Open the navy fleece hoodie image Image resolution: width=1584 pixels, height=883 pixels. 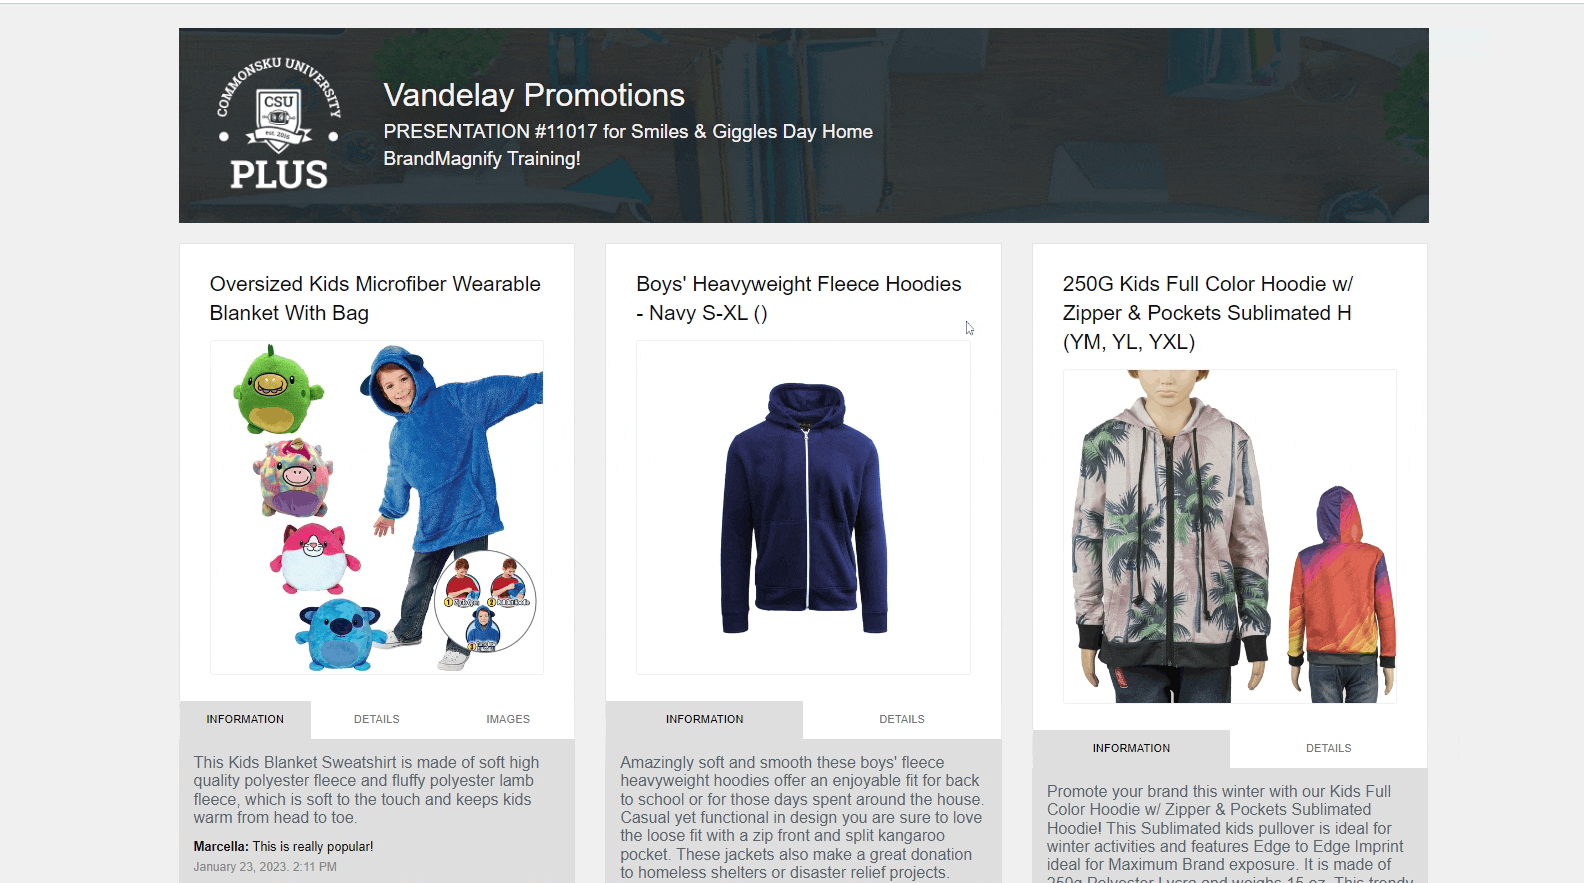803,507
